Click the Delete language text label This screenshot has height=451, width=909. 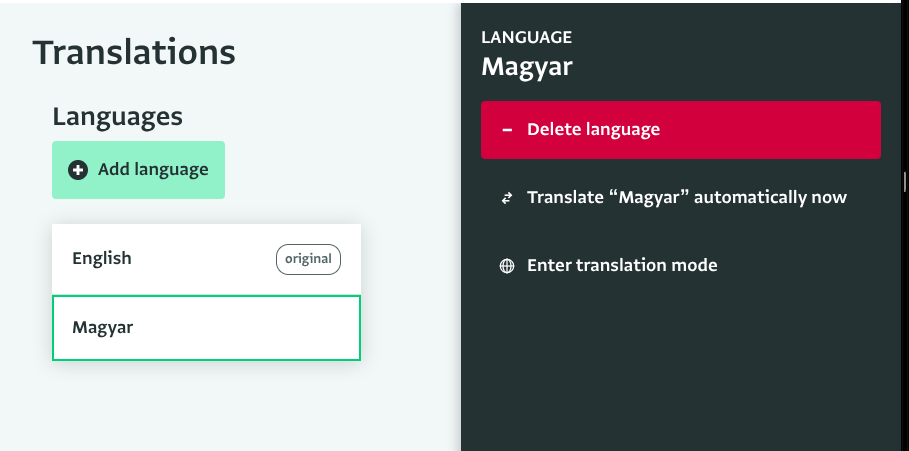click(x=594, y=129)
